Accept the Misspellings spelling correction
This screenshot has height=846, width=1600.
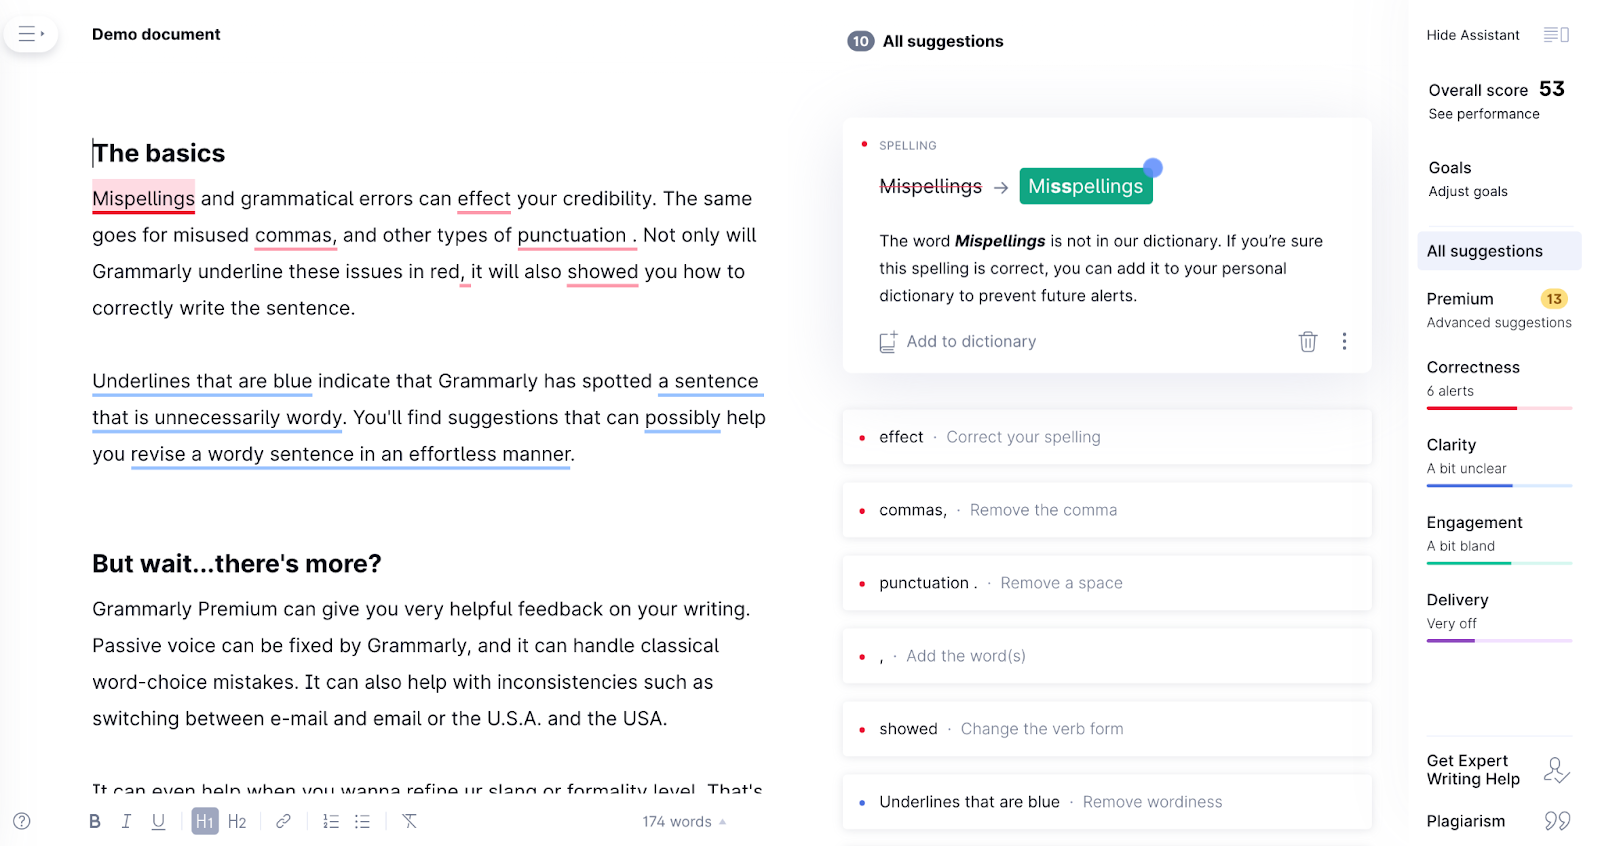coord(1085,186)
